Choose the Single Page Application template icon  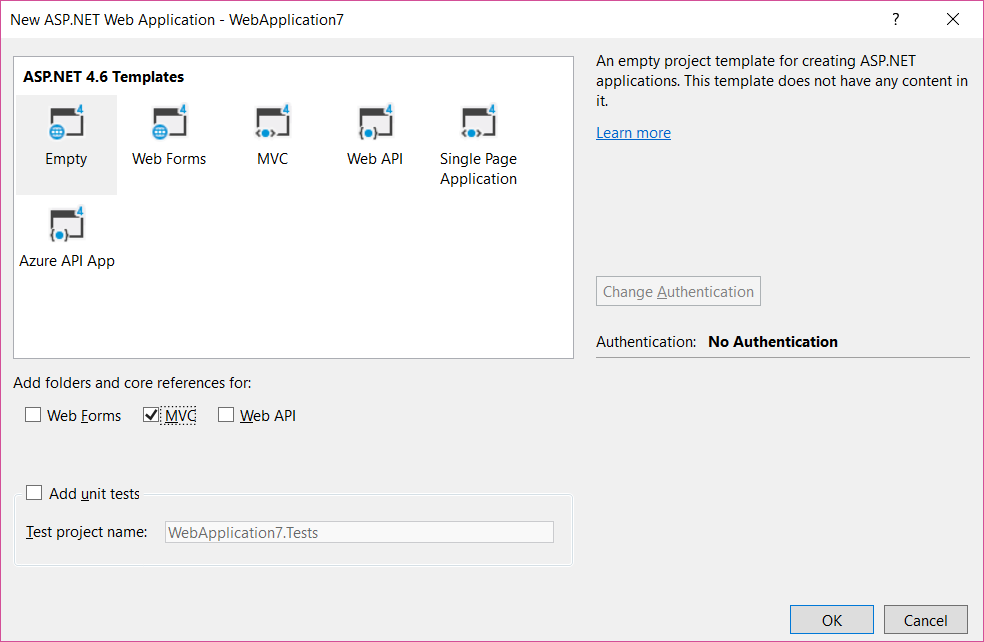[478, 124]
